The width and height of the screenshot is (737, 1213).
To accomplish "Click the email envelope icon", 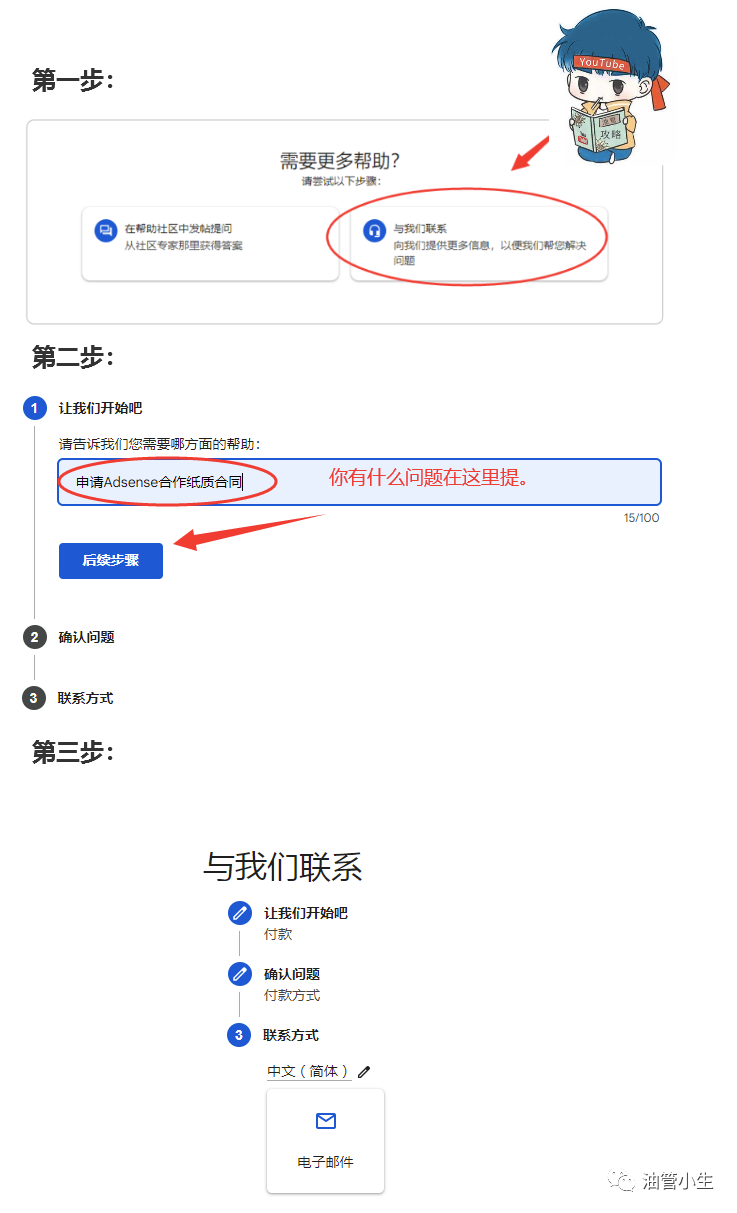I will point(325,1121).
